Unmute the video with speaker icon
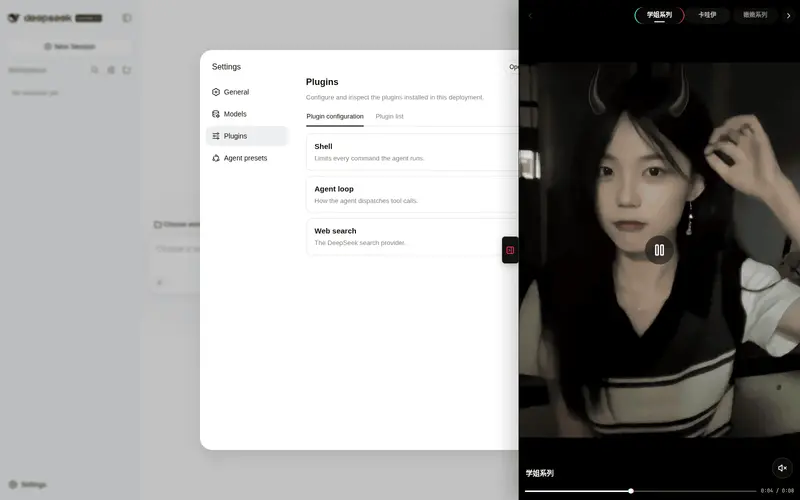 tap(782, 467)
